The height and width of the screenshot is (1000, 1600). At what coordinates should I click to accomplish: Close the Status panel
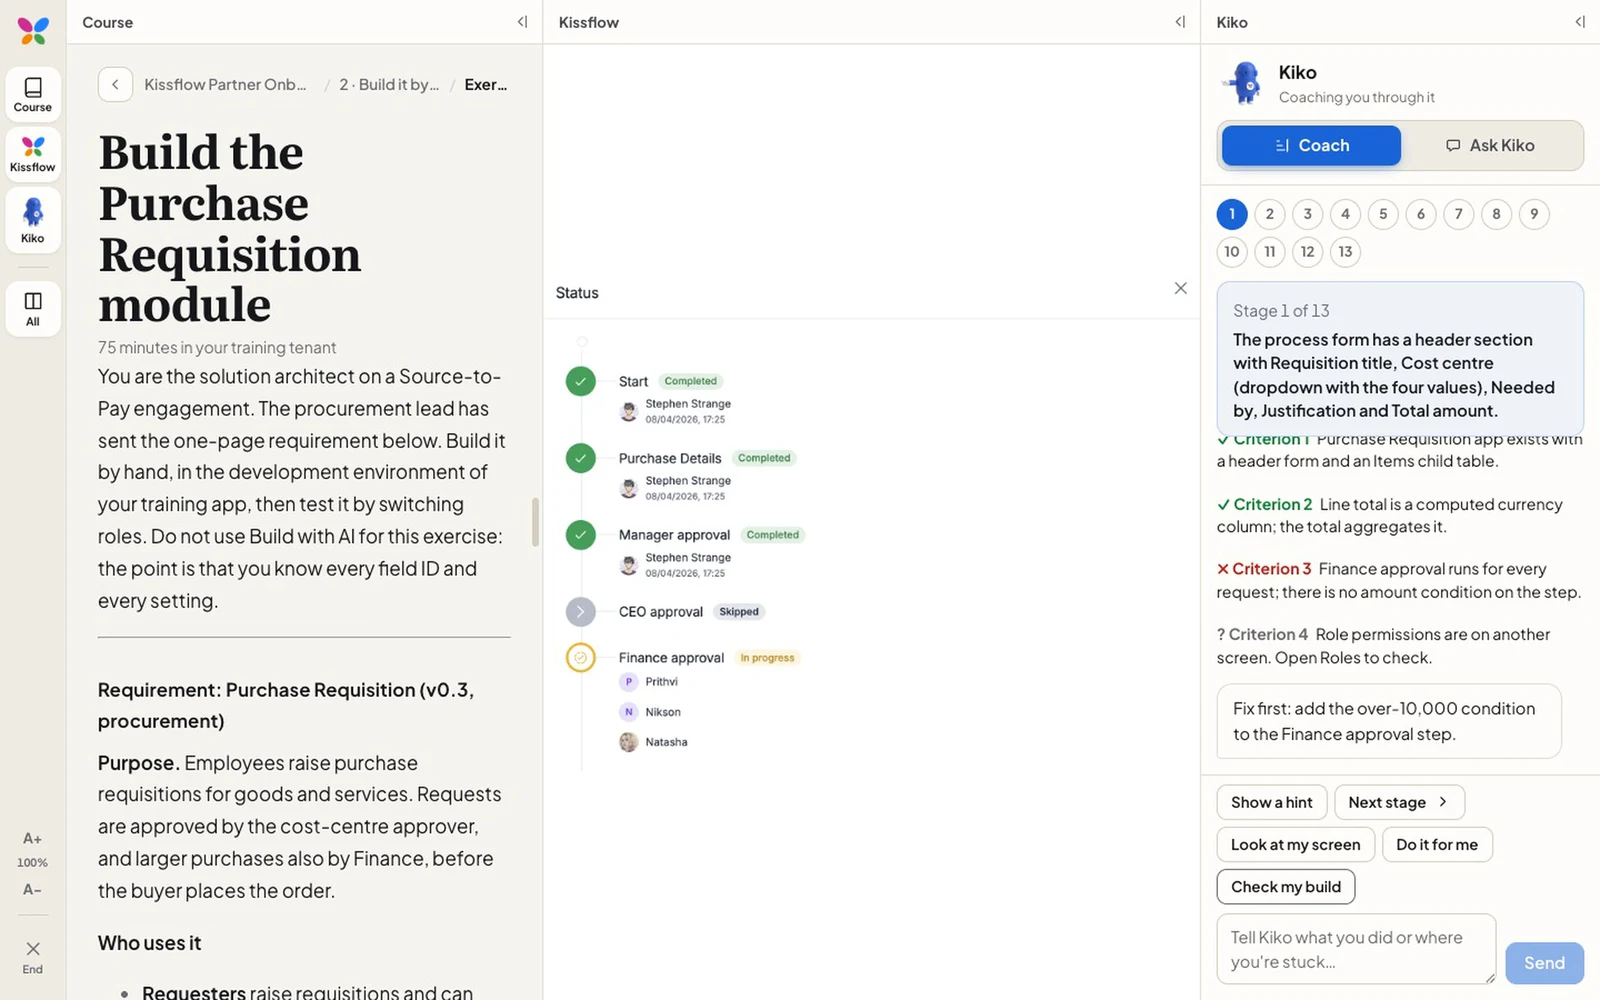[1181, 288]
